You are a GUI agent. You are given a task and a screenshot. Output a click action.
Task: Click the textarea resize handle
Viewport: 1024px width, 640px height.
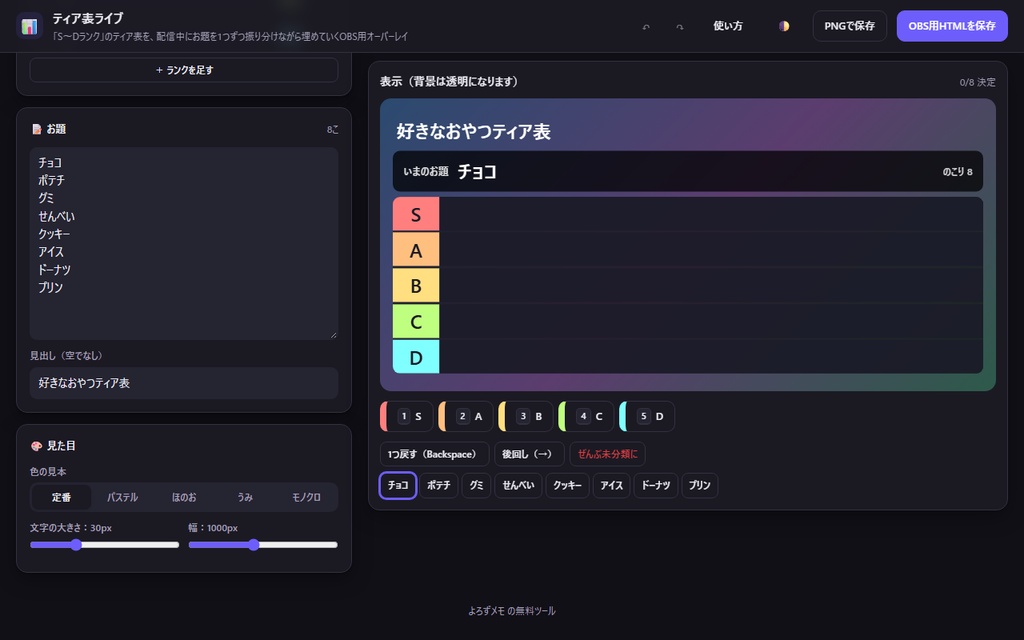pos(333,335)
